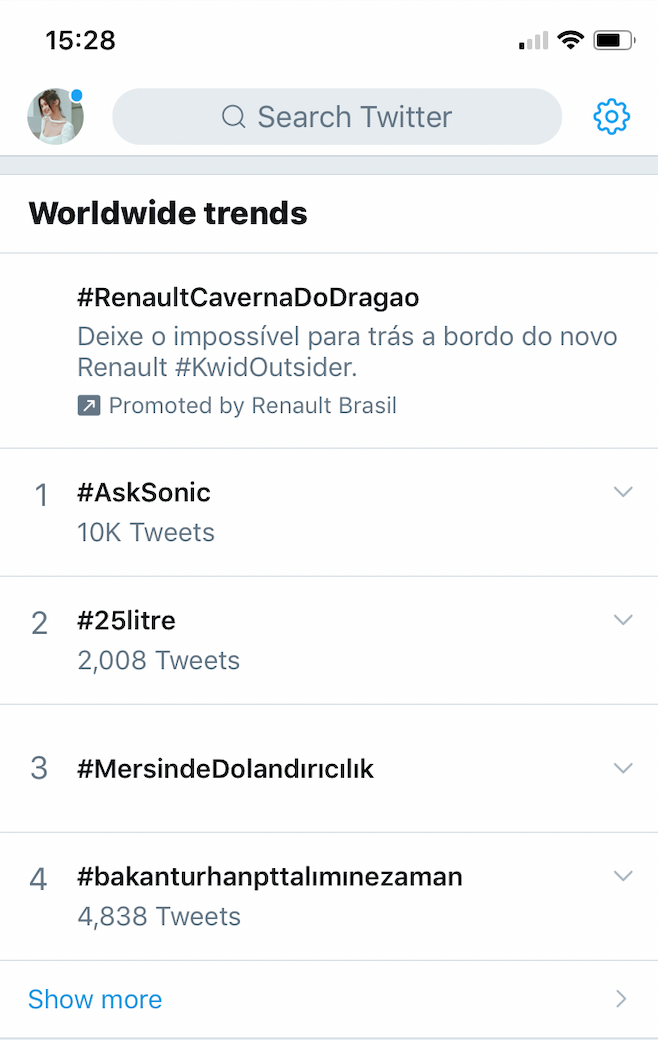View the #MersindeDolandırıcılık trend
Viewport: 658px width, 1040px height.
225,769
